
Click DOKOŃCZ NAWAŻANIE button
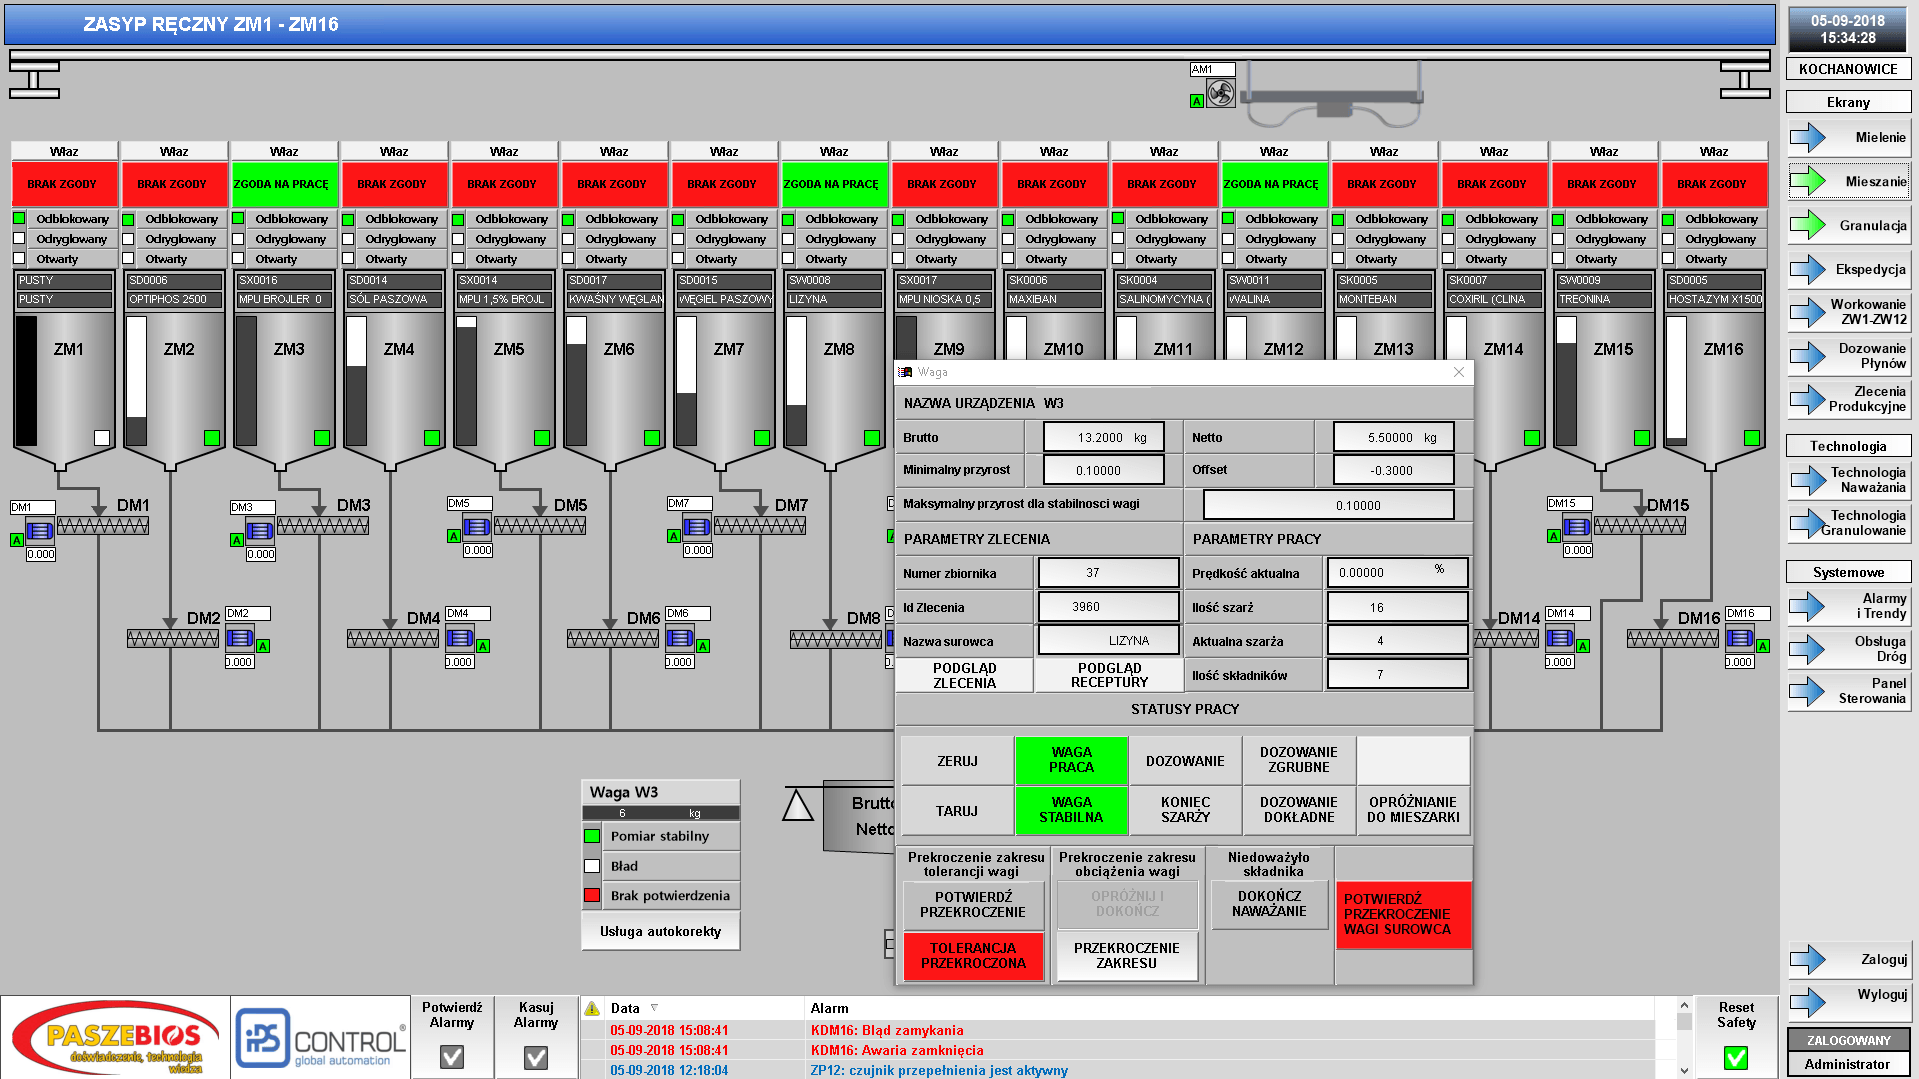(x=1269, y=904)
